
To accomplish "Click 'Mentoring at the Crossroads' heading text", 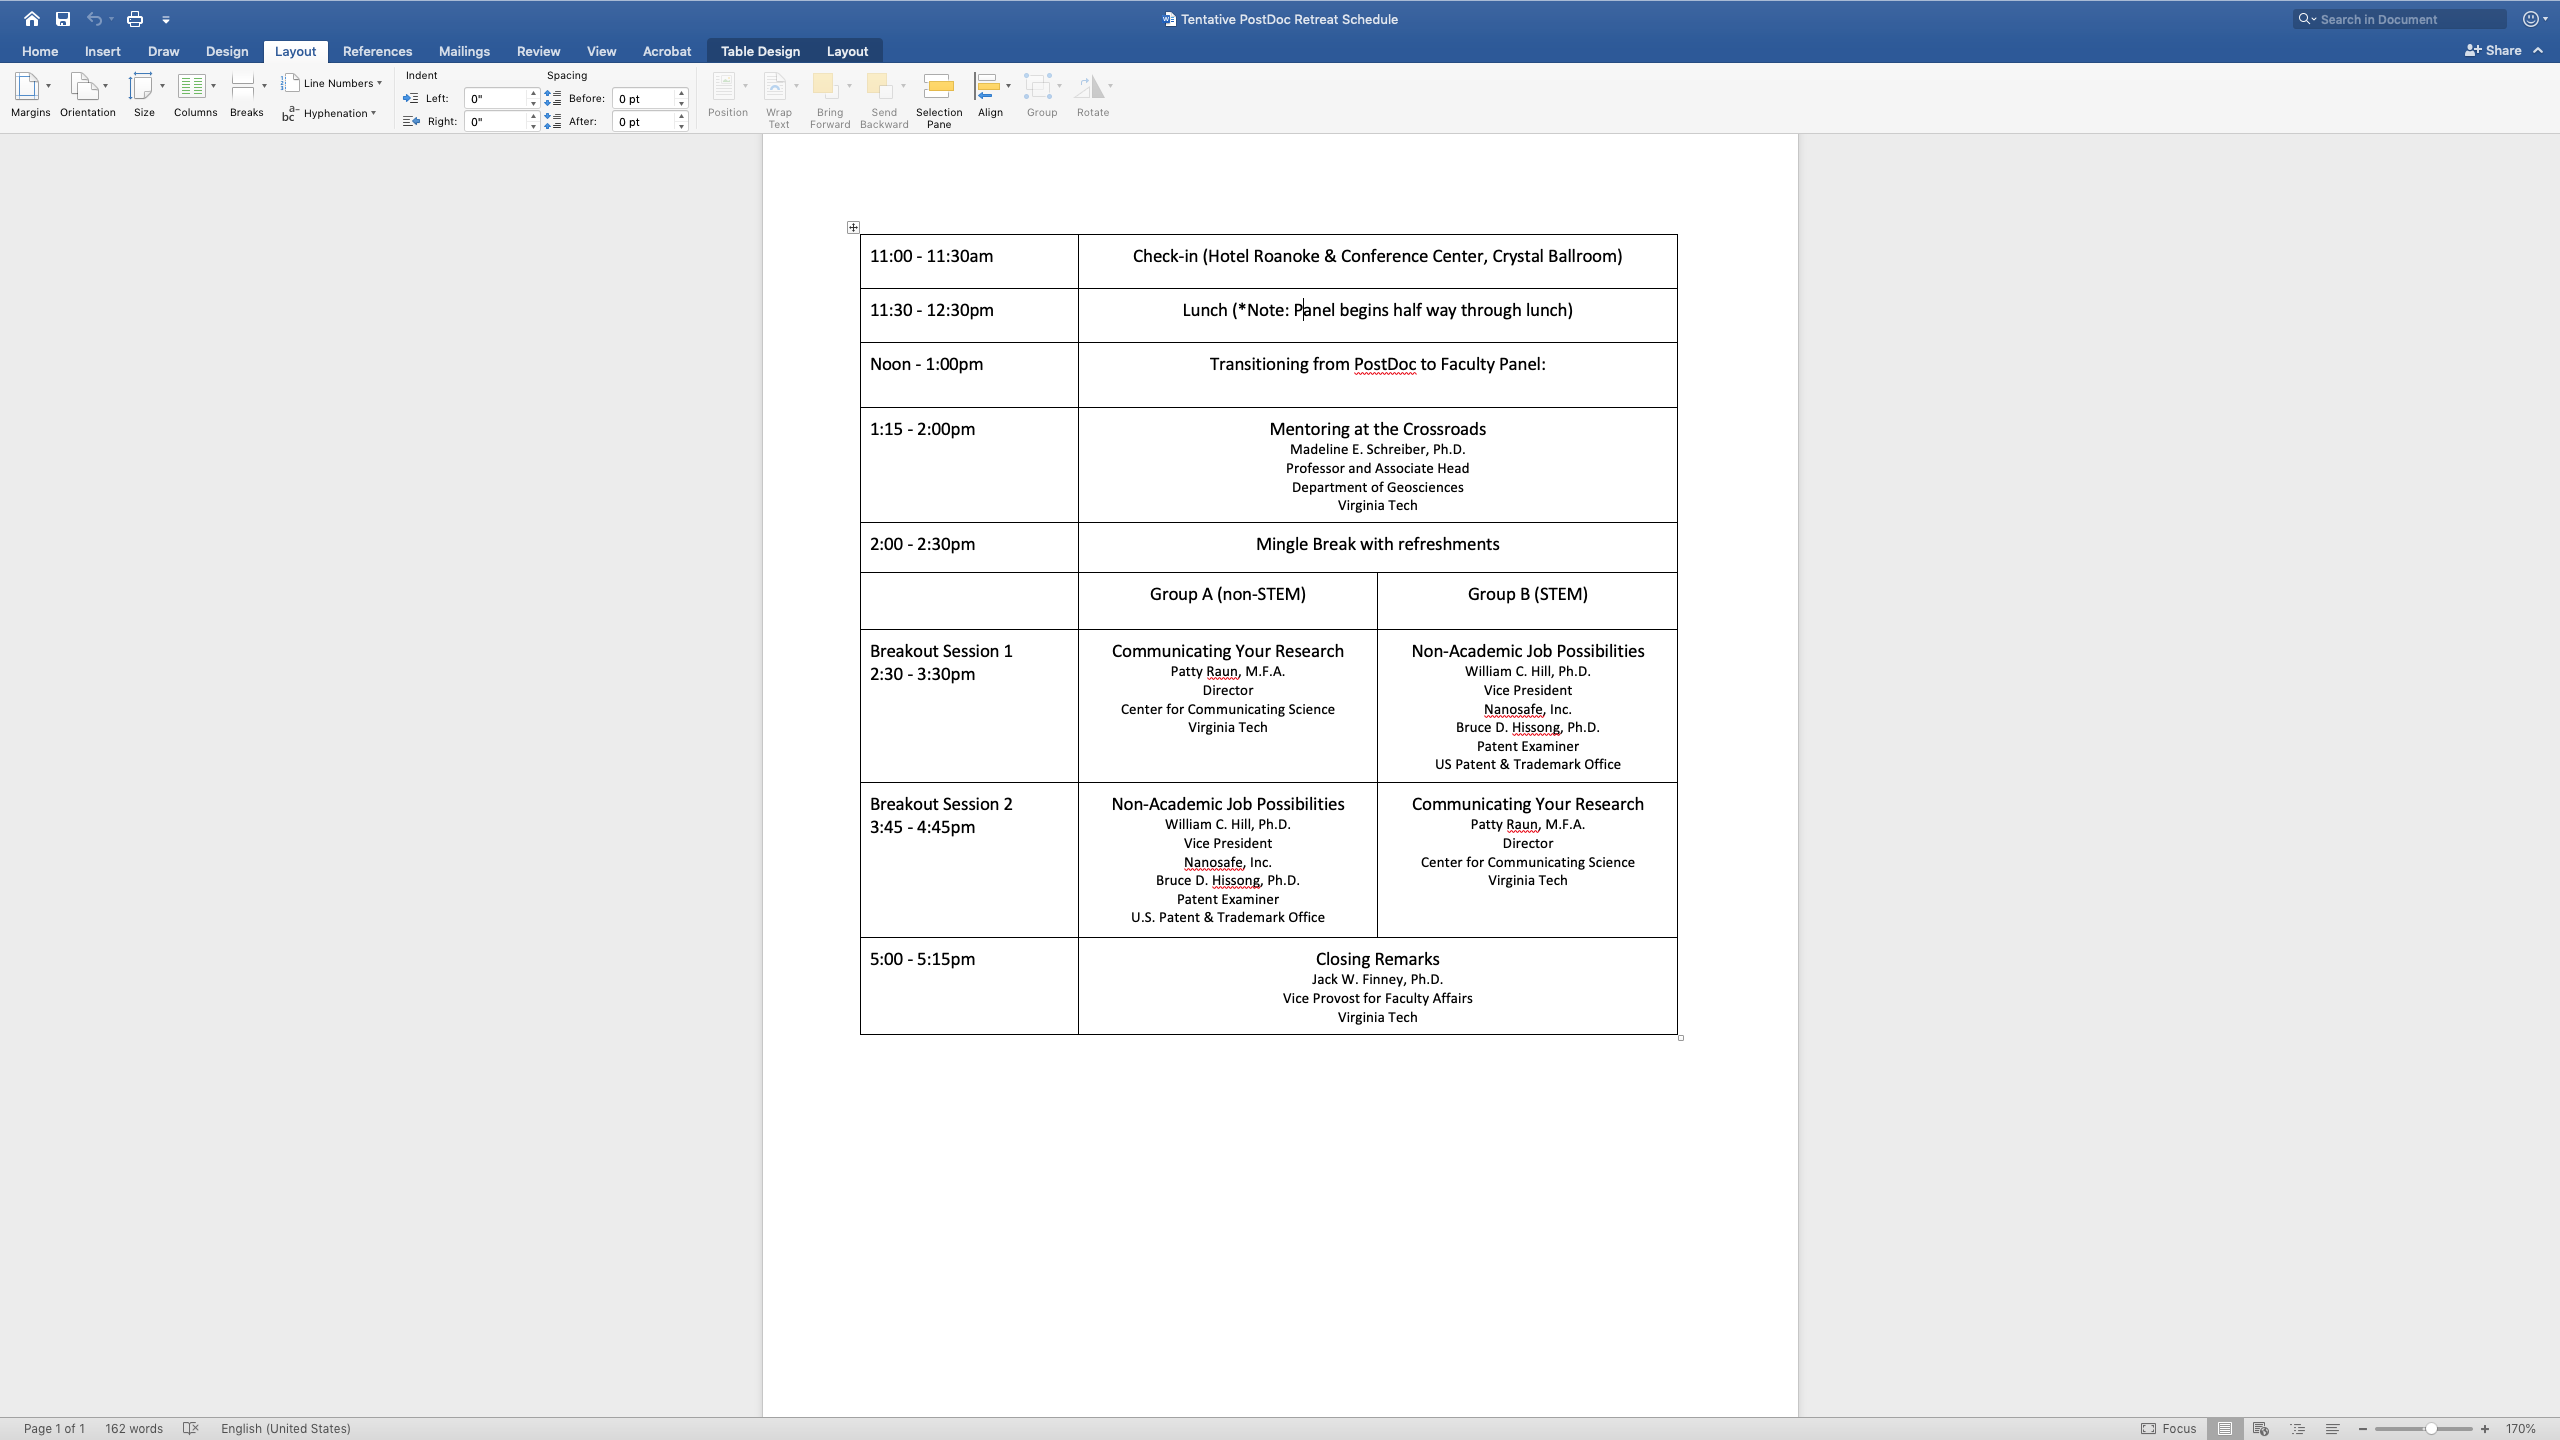I will (1377, 429).
